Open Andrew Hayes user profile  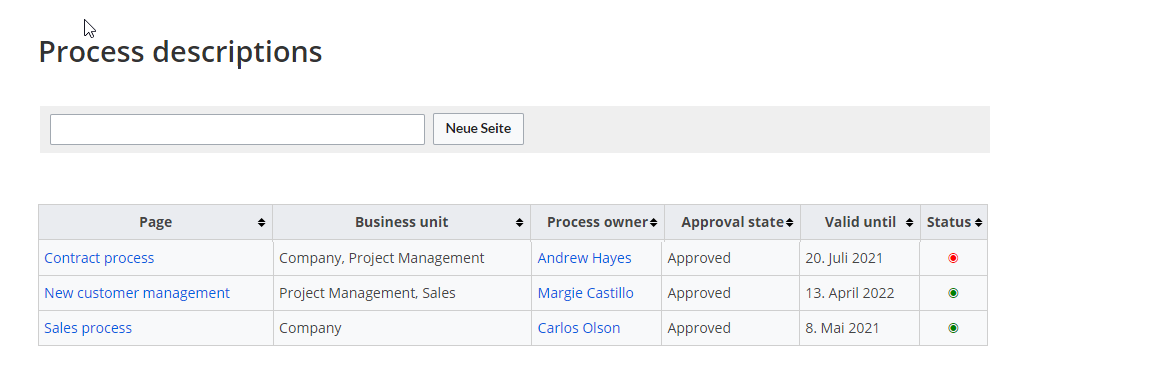pyautogui.click(x=584, y=258)
